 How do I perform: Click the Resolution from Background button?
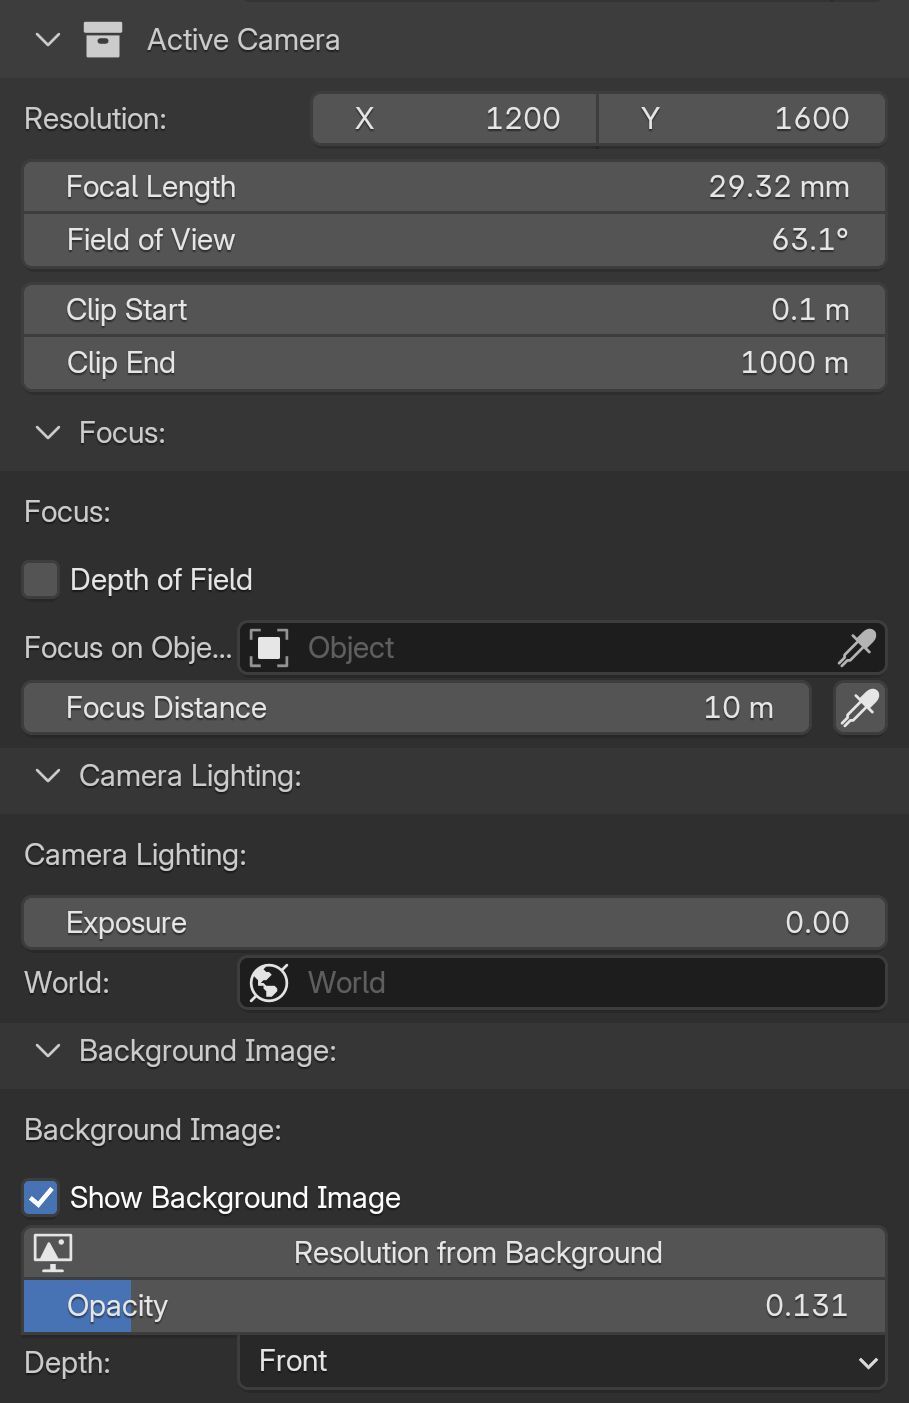pyautogui.click(x=455, y=1253)
